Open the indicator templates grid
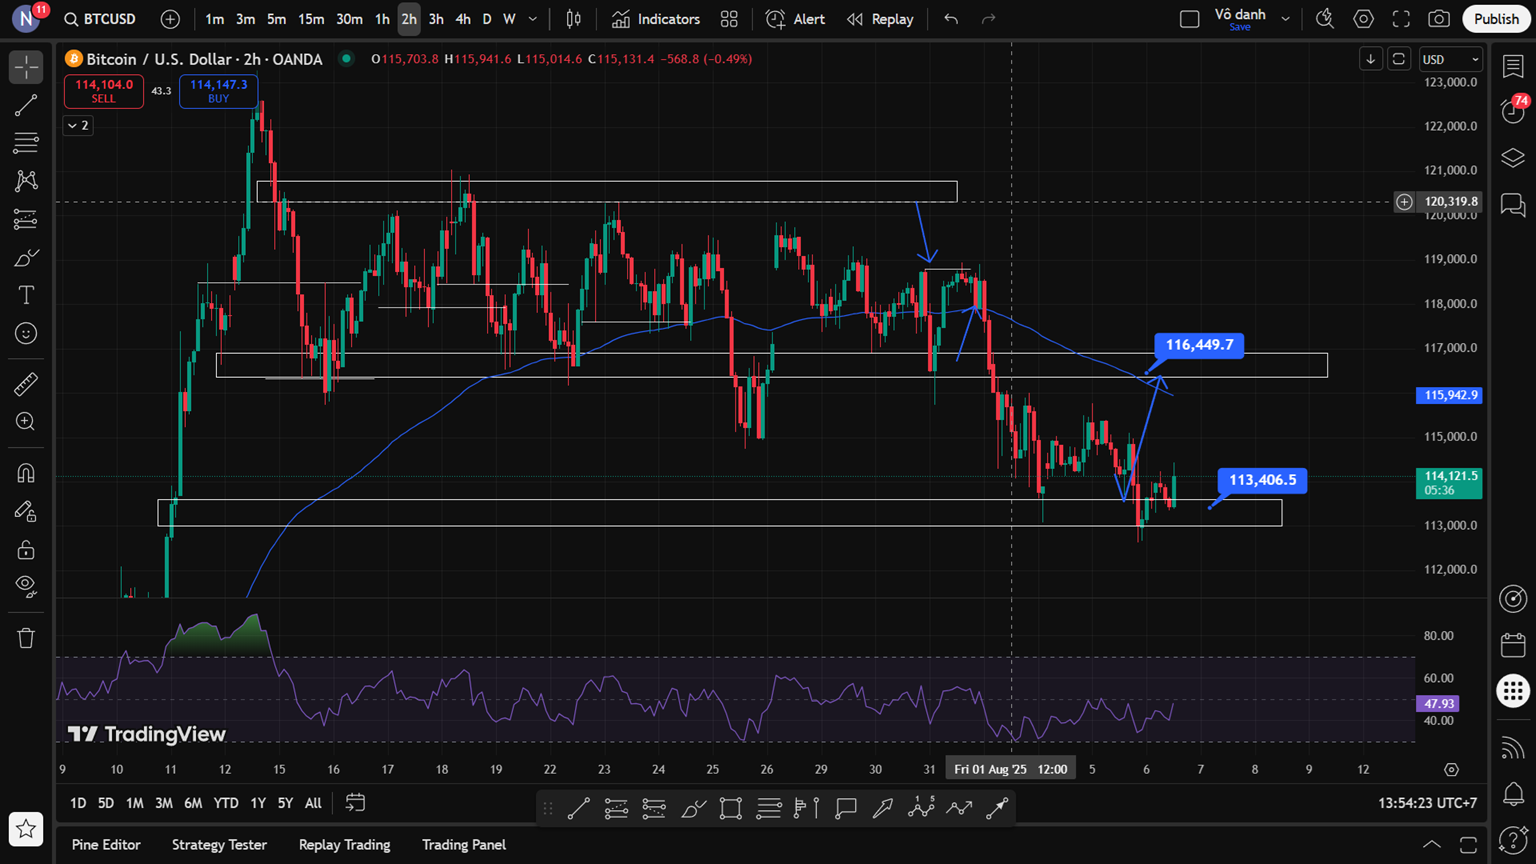 [x=729, y=19]
